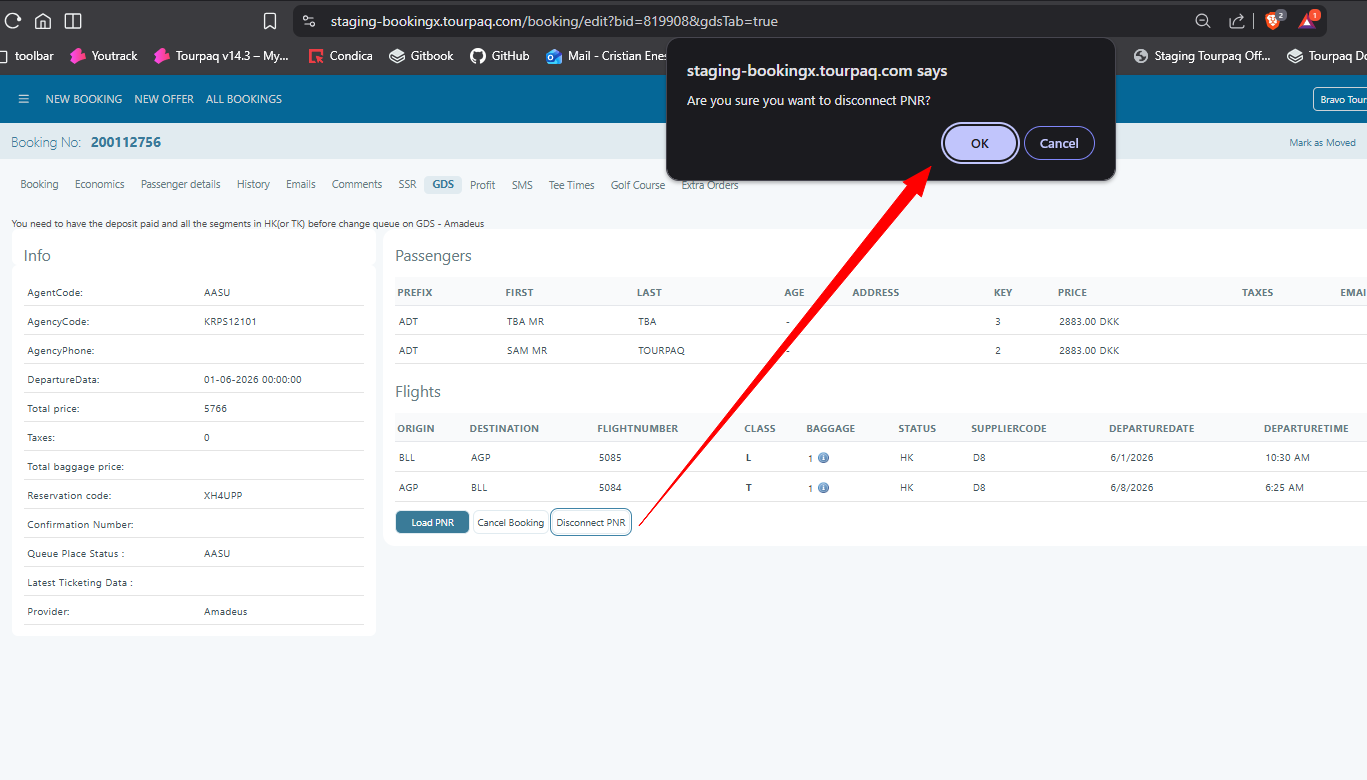Show baggage info icon for flight 5085

pyautogui.click(x=823, y=458)
